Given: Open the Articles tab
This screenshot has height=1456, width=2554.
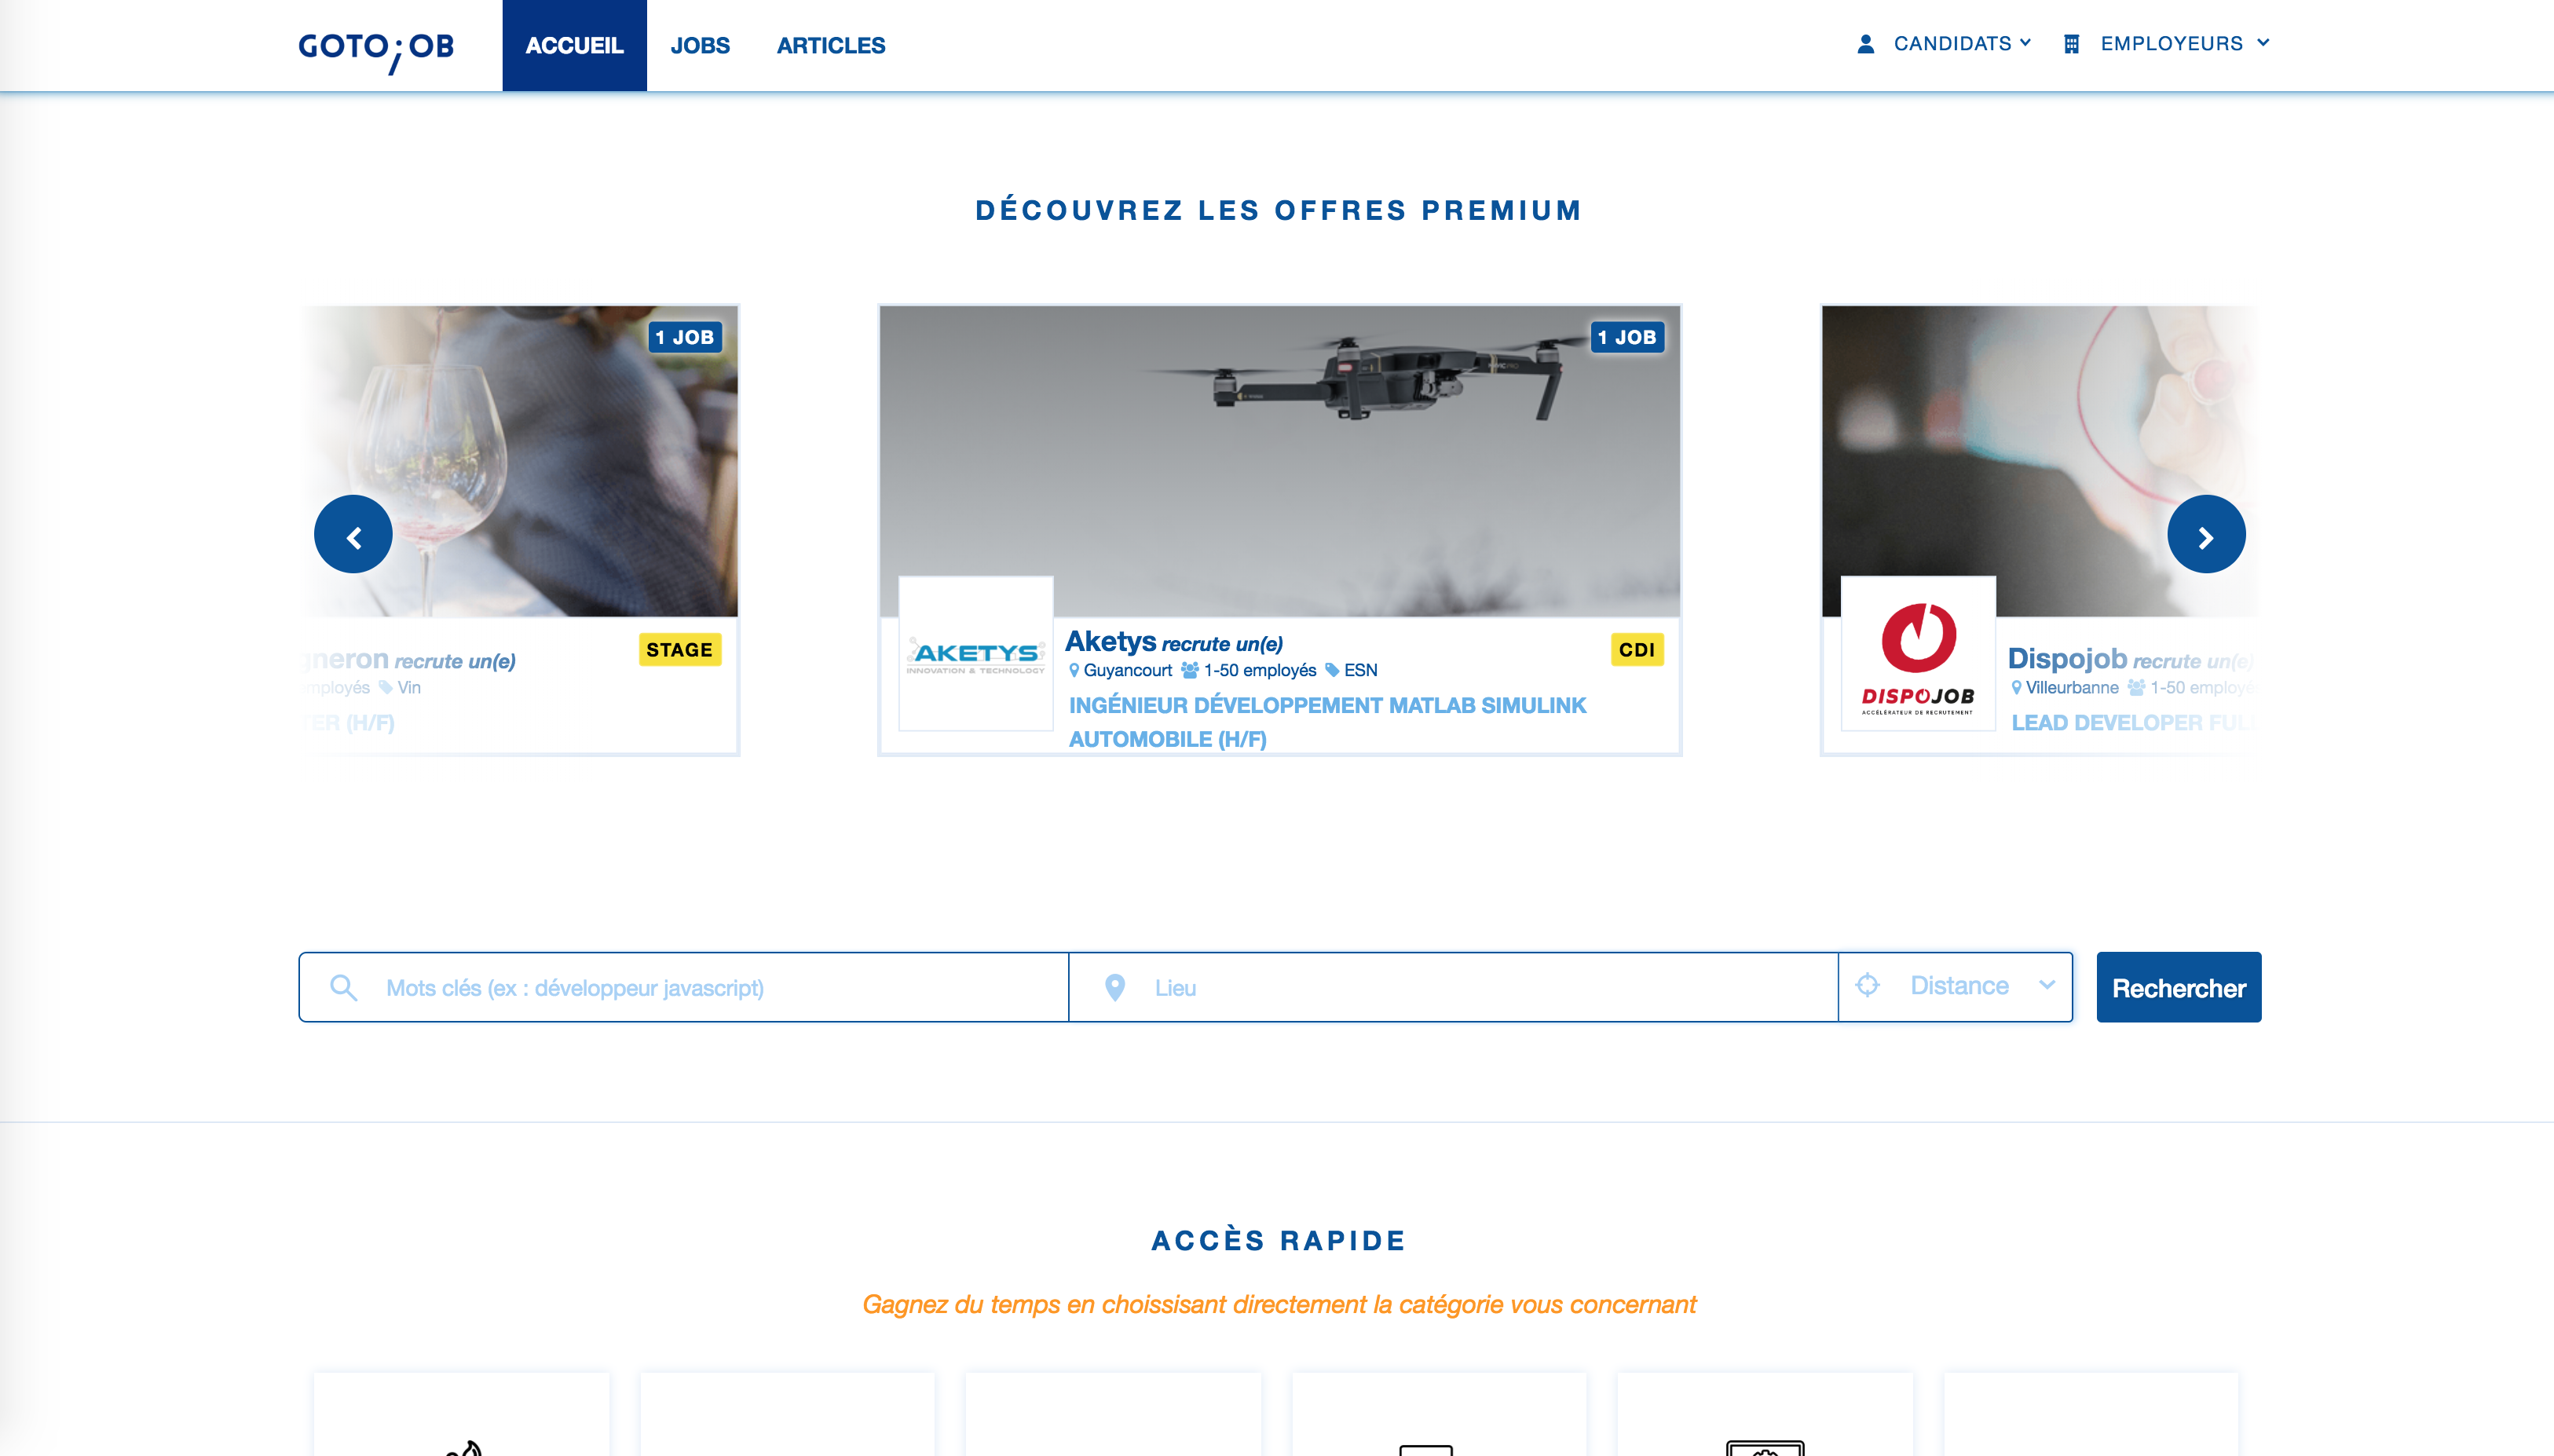Looking at the screenshot, I should point(831,46).
